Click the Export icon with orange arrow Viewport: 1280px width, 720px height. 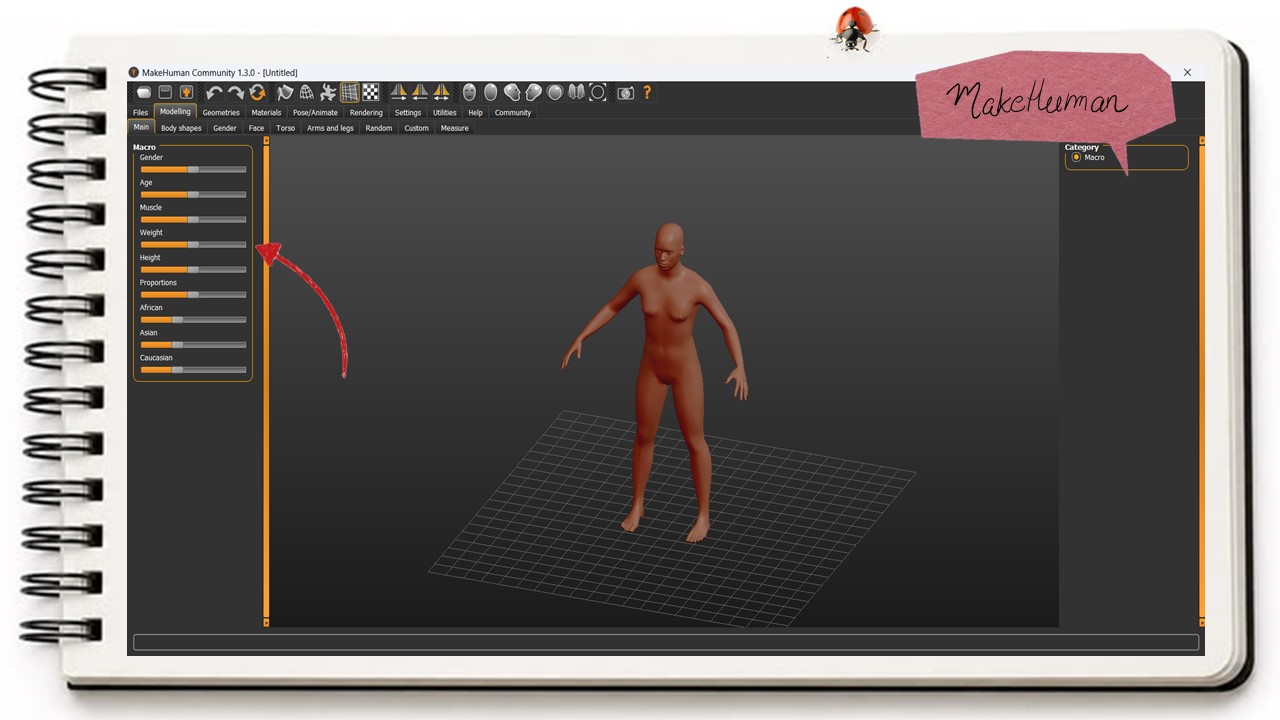point(186,93)
